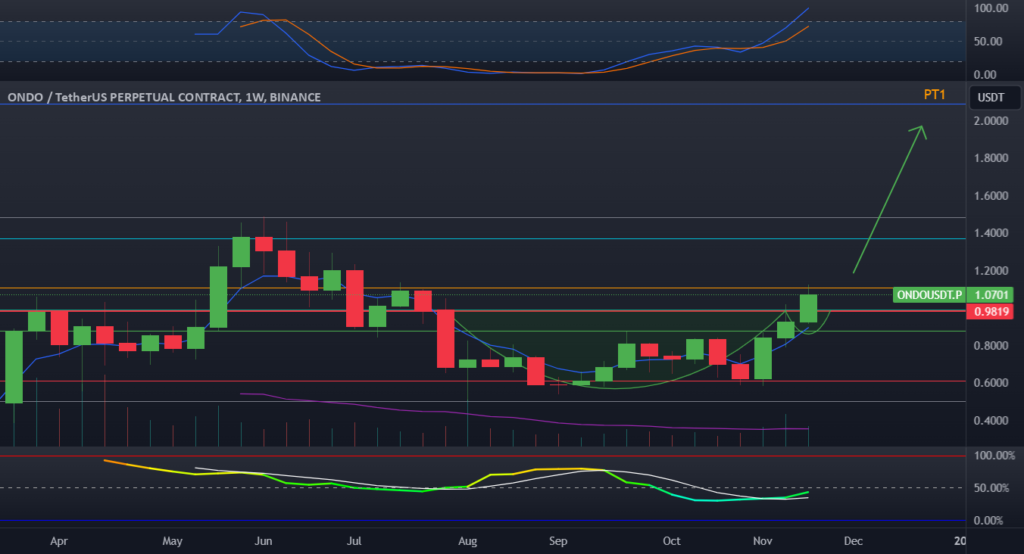
Task: Click 2.0000 on the price scale
Action: point(988,121)
